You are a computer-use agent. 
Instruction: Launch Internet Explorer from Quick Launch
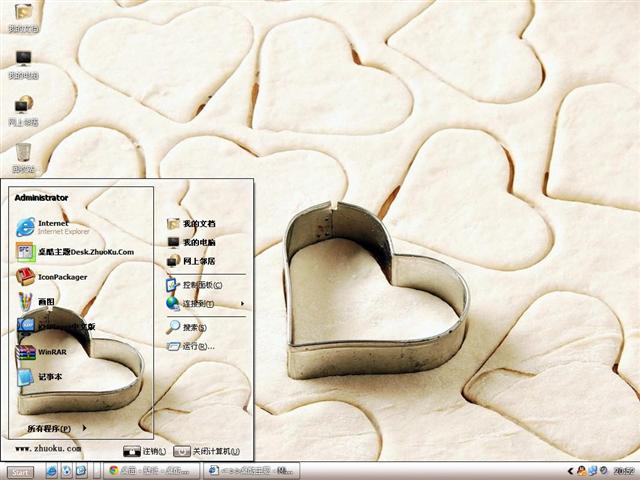point(51,471)
